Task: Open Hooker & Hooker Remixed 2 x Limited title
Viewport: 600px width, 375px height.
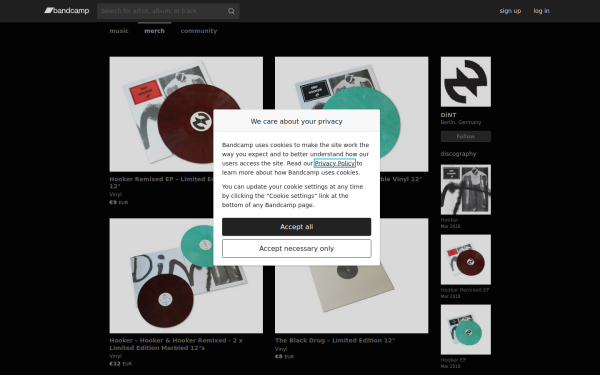Action: point(176,344)
